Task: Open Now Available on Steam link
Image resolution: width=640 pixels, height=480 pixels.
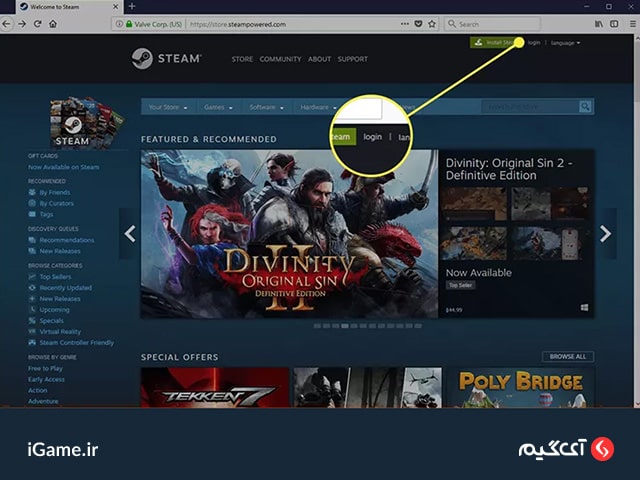Action: tap(64, 167)
